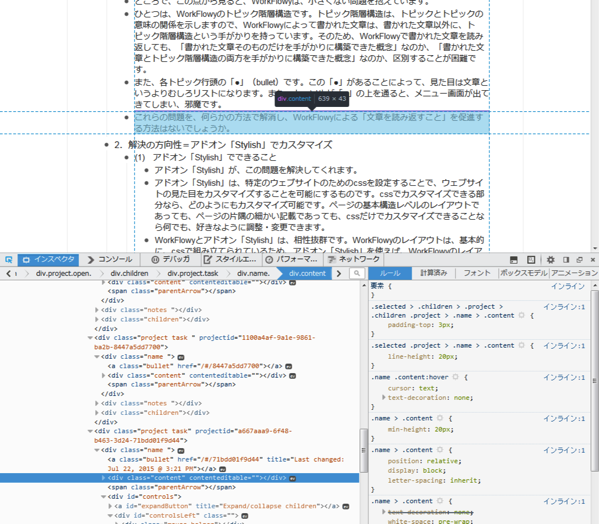The height and width of the screenshot is (524, 599).
Task: Select the ボックスモデル sidebar tab
Action: (x=524, y=273)
